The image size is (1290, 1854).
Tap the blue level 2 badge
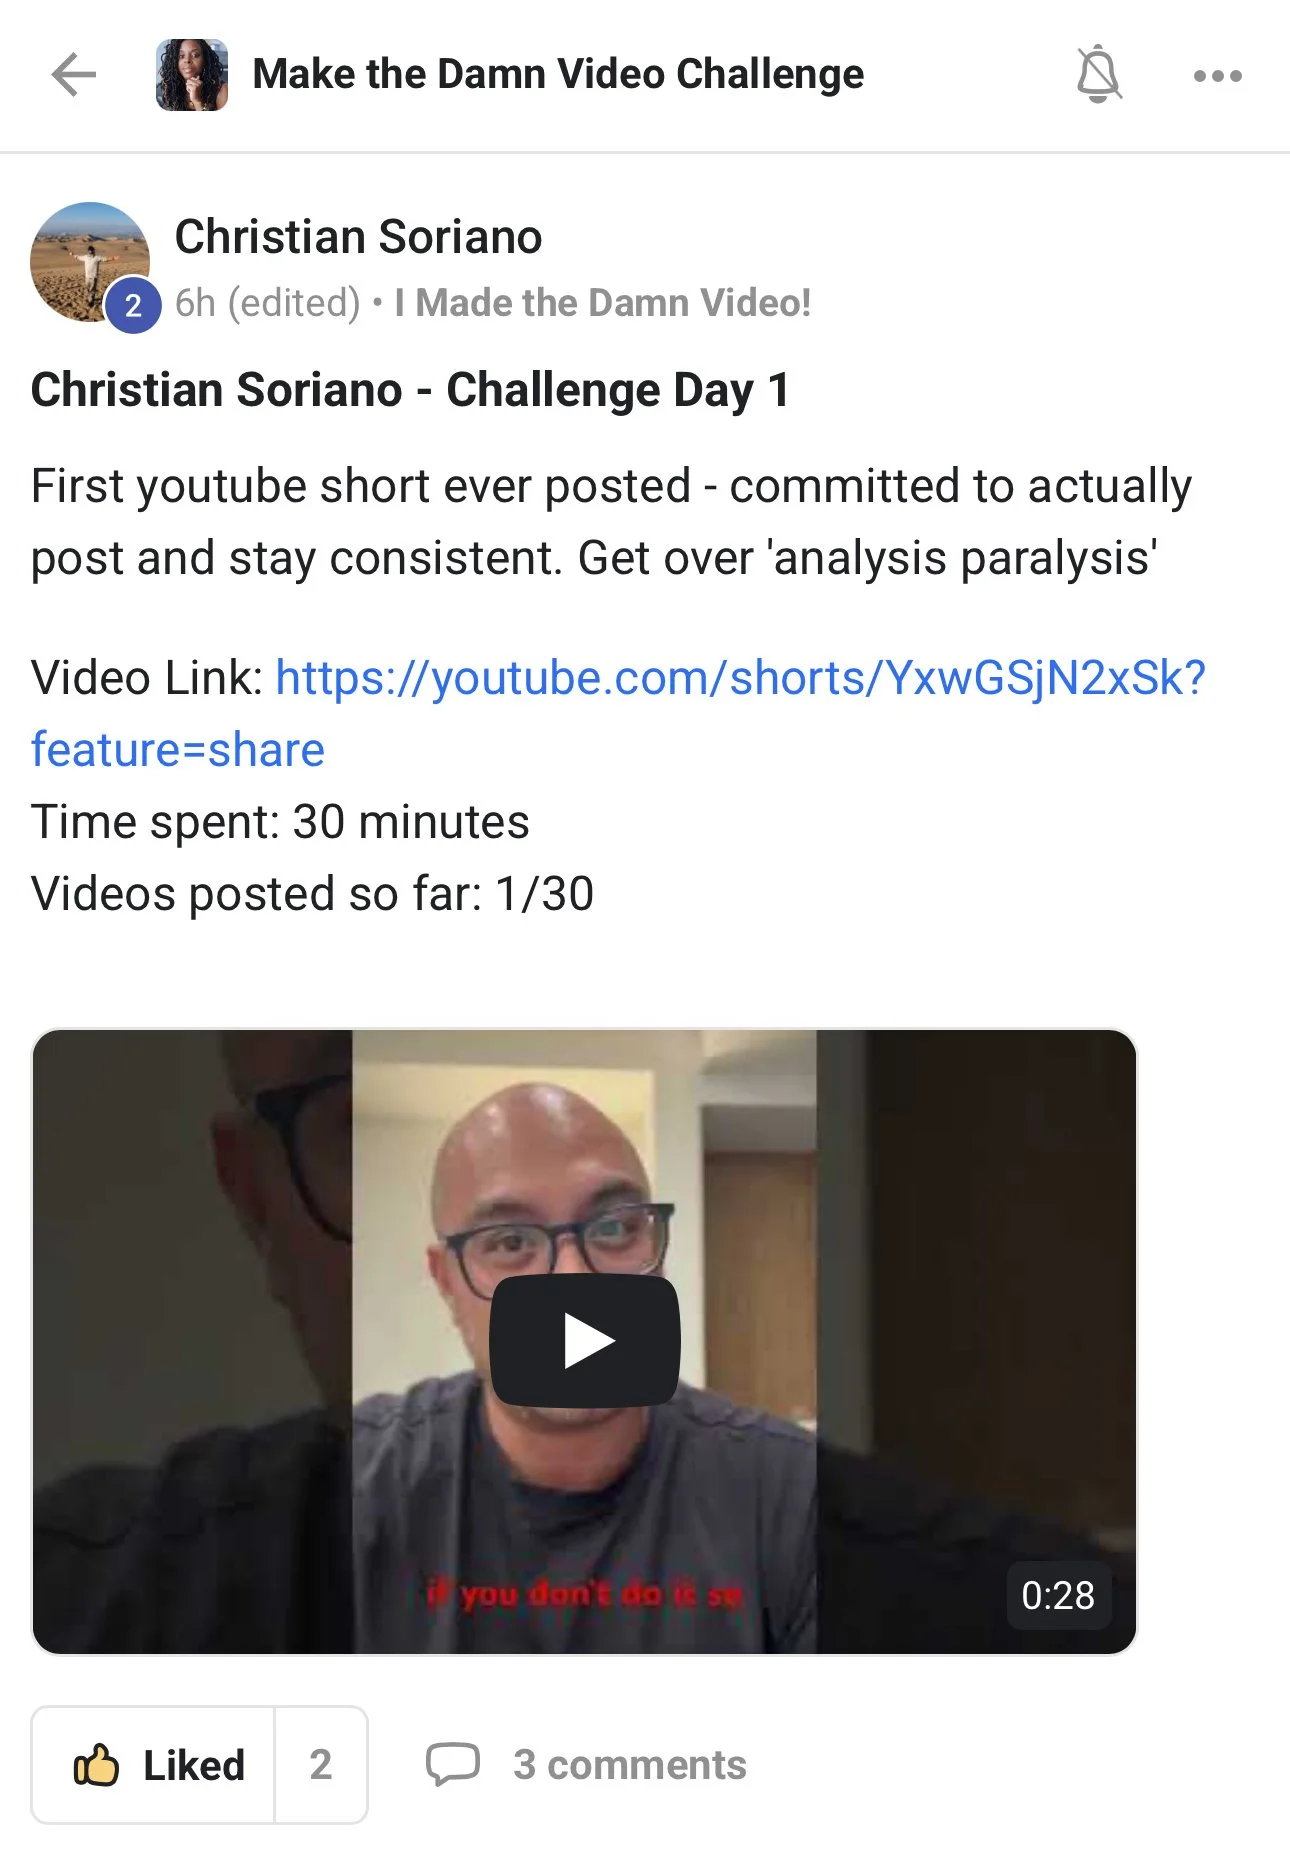[x=133, y=306]
